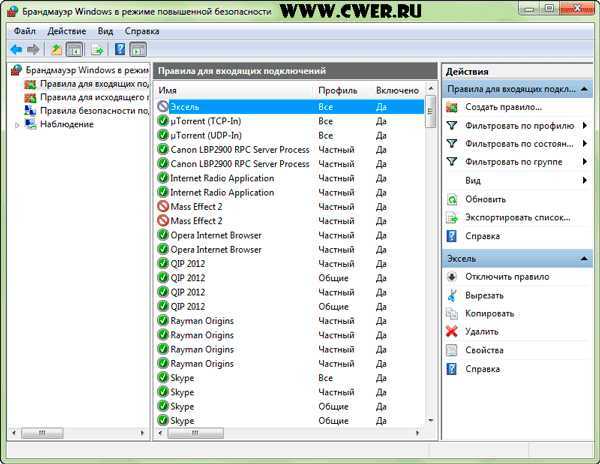Click the blue Help toolbar icon
Screen dimensions: 600x464
click(x=120, y=49)
